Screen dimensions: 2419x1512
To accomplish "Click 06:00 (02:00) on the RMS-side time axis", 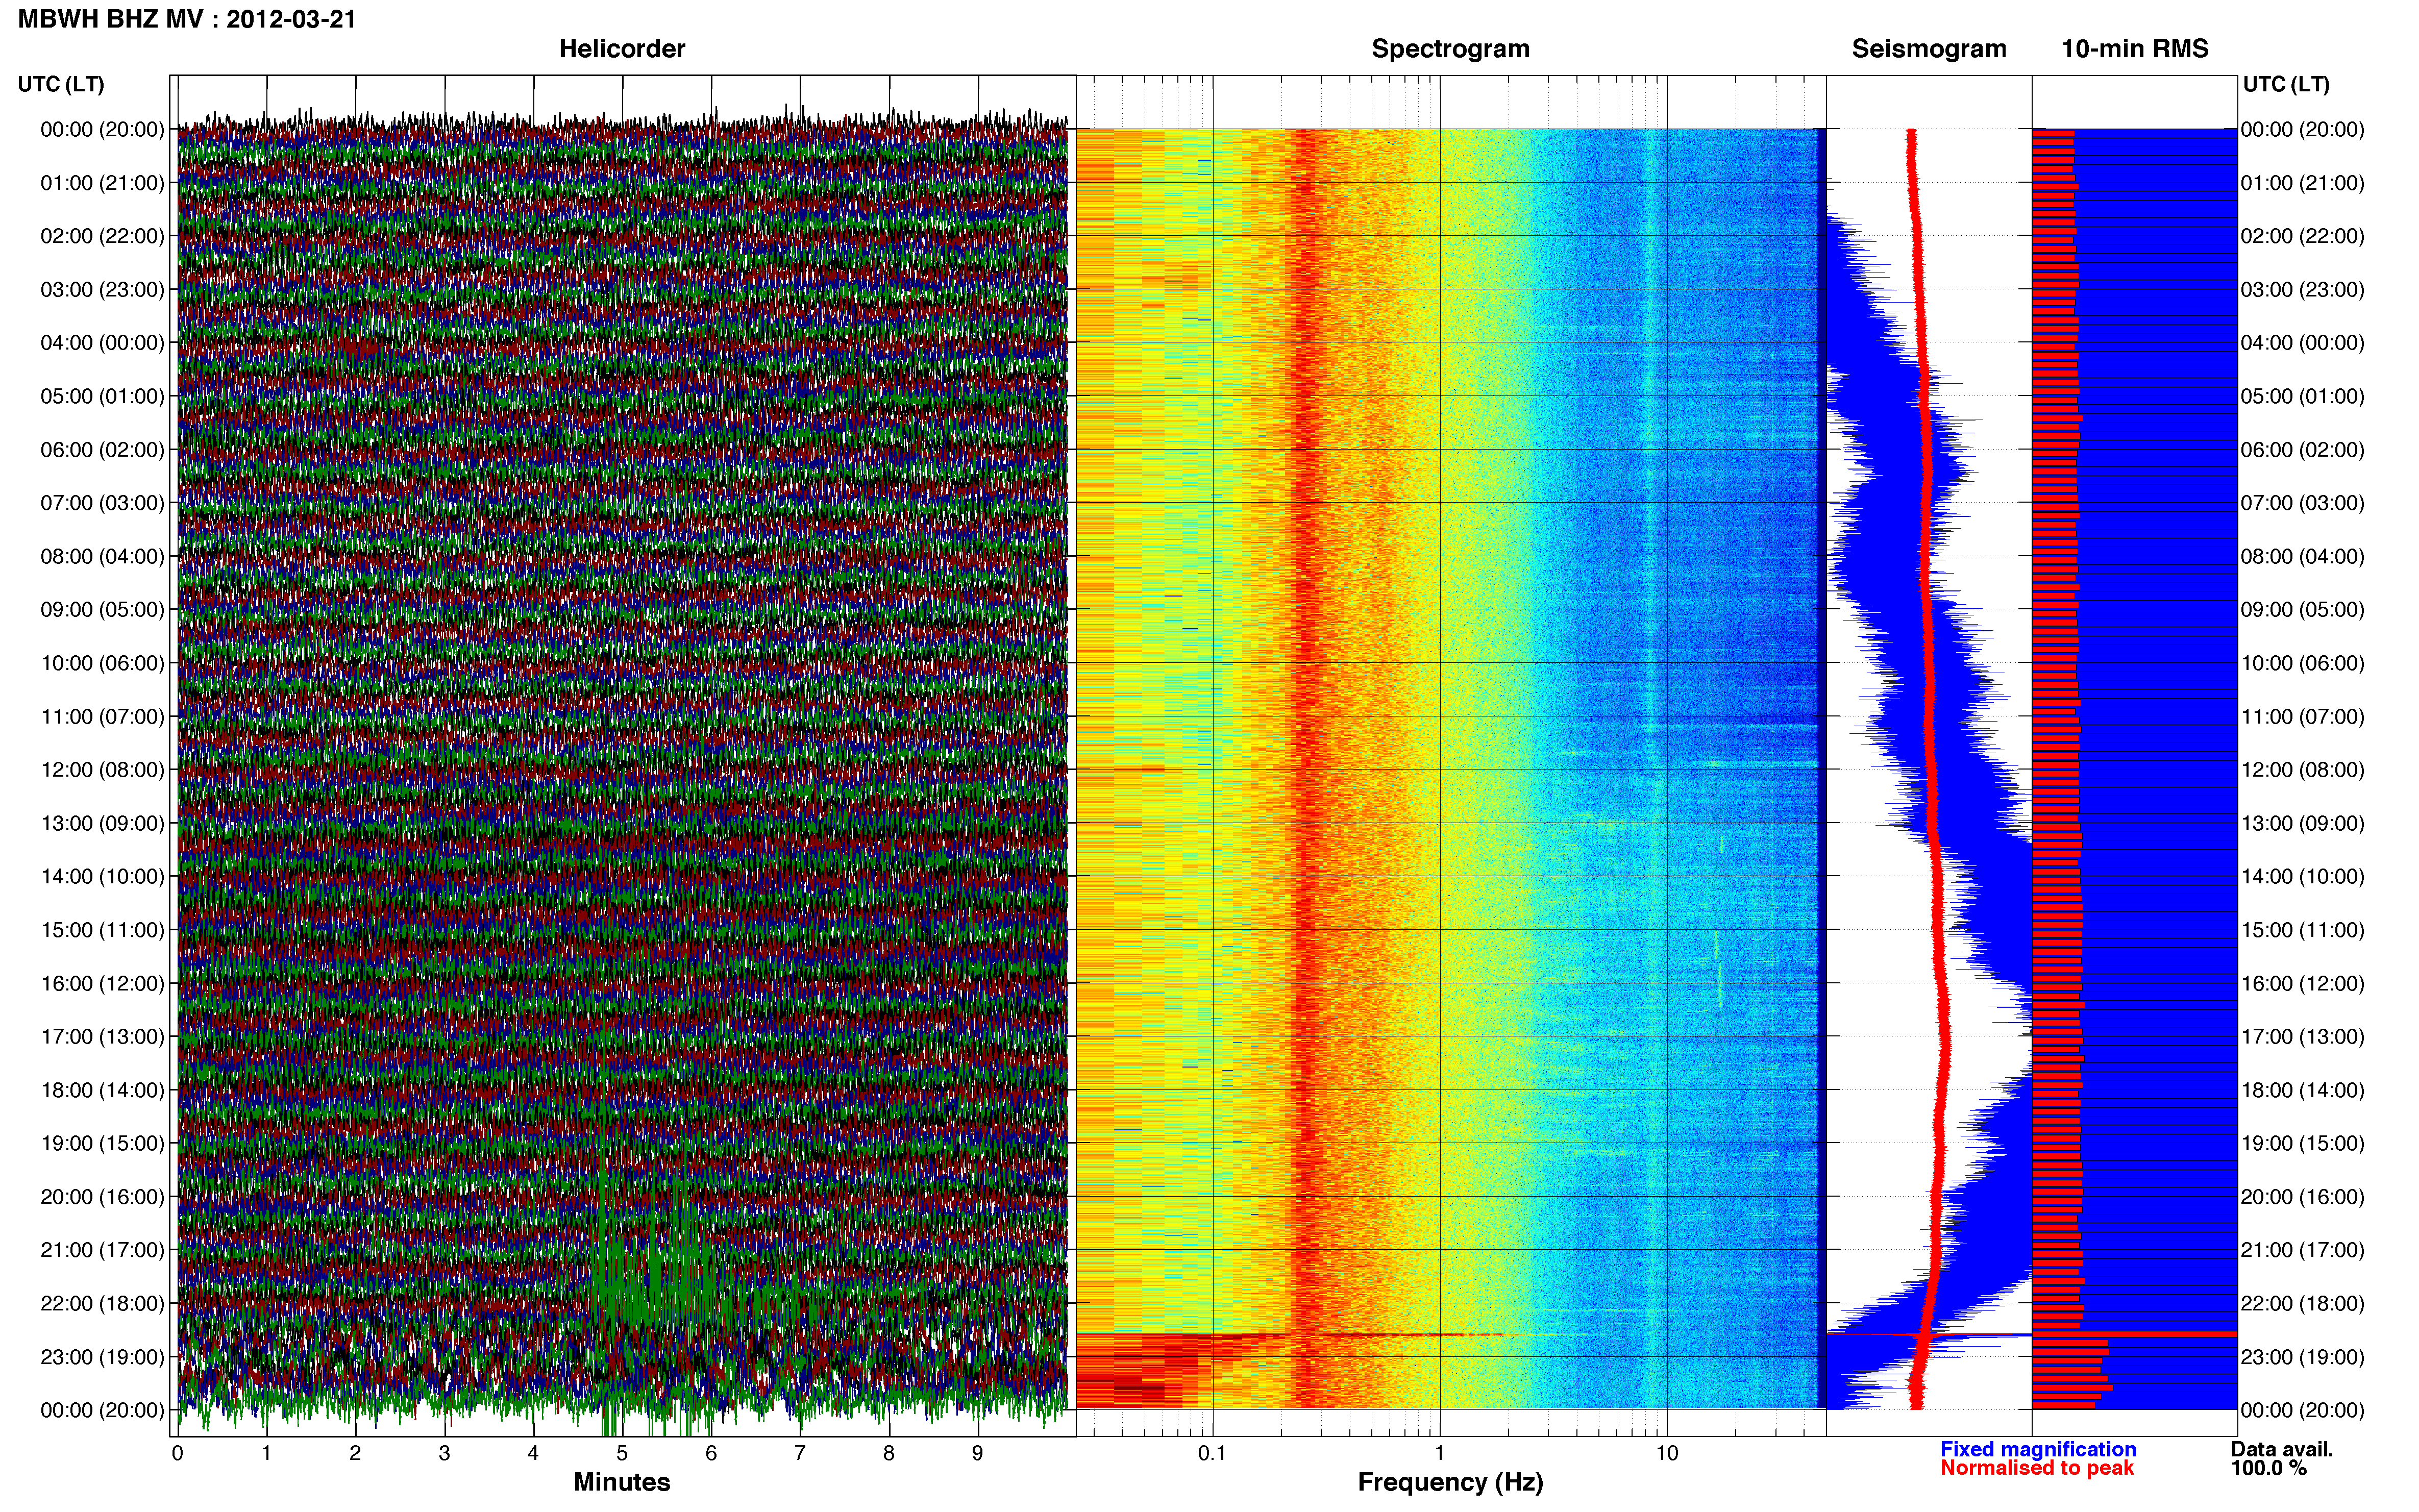I will coord(2303,450).
